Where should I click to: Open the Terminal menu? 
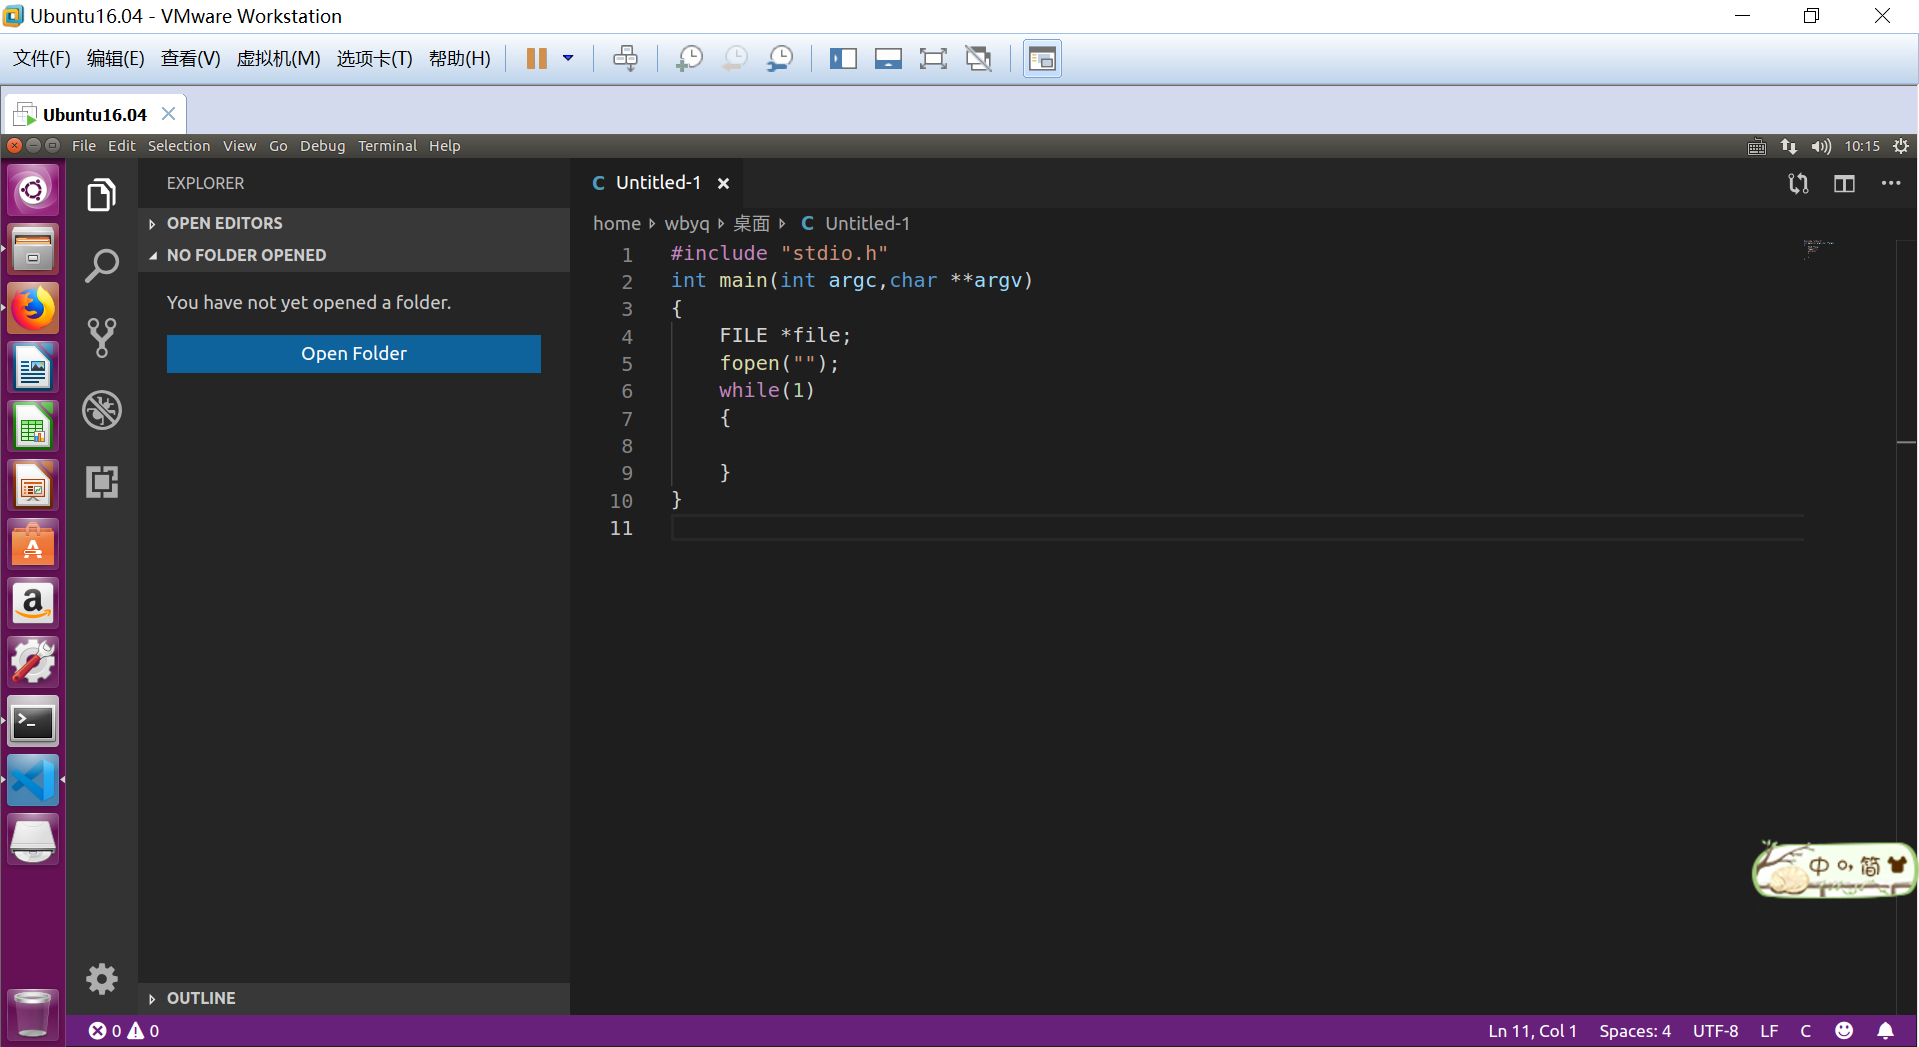point(387,146)
